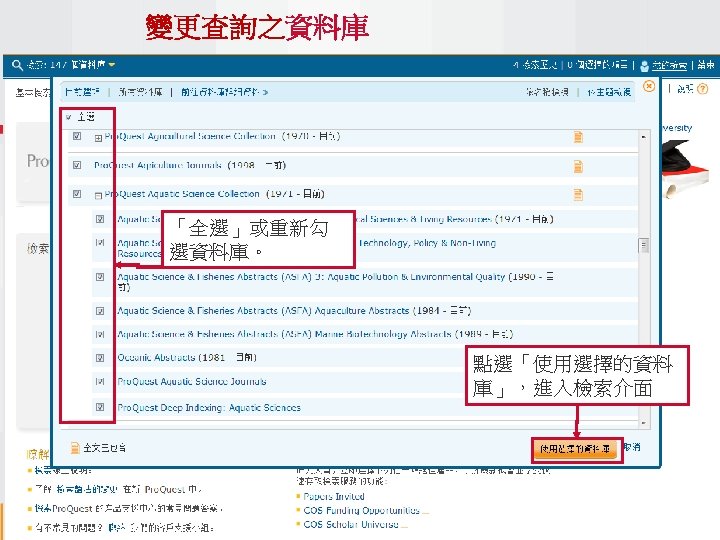Image resolution: width=720 pixels, height=540 pixels.
Task: Select the second tab in dialog header
Action: point(140,92)
